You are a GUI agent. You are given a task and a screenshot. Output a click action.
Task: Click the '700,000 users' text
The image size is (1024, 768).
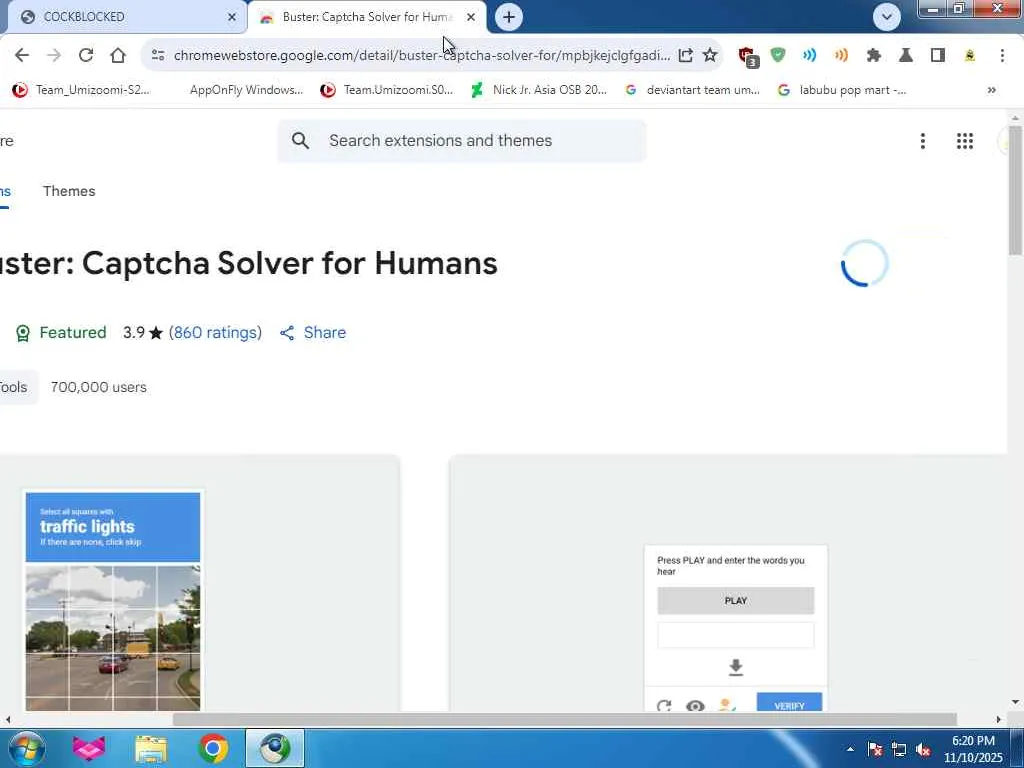(x=99, y=387)
